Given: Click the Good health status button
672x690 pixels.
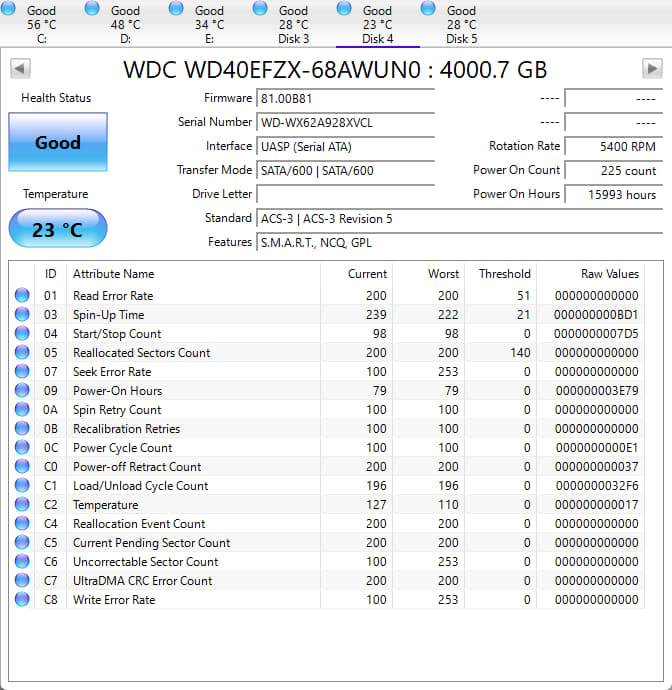Looking at the screenshot, I should coord(58,142).
